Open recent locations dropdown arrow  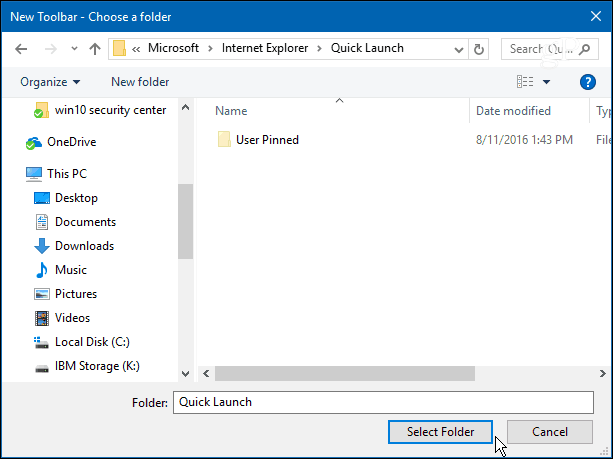pyautogui.click(x=74, y=49)
